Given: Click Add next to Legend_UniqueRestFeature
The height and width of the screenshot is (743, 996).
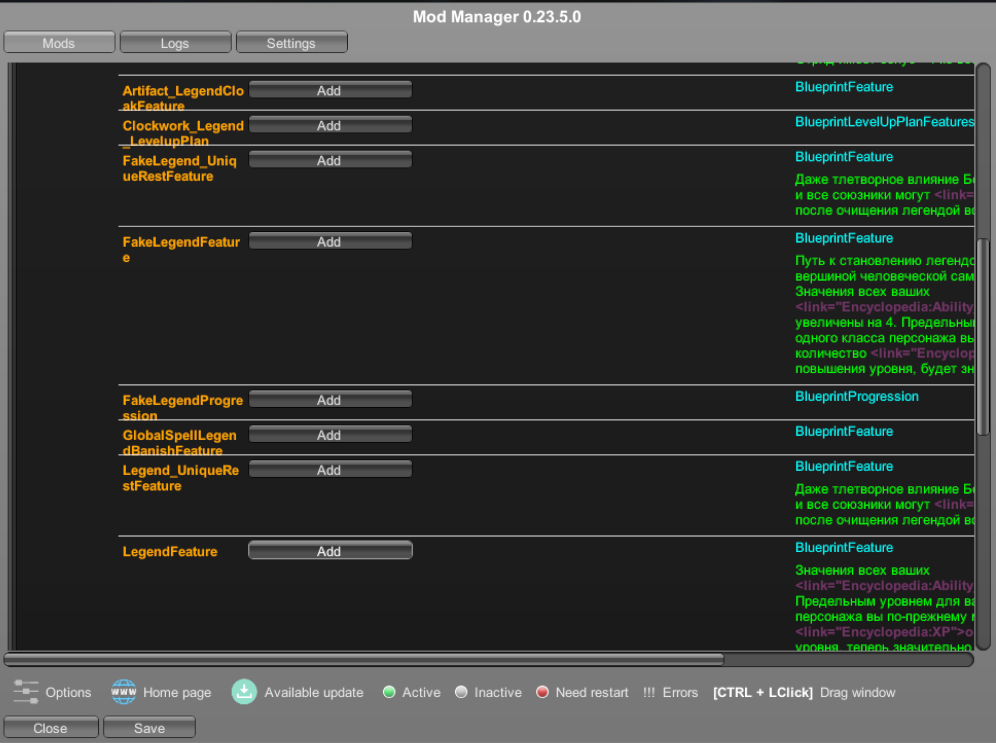Looking at the screenshot, I should [330, 469].
